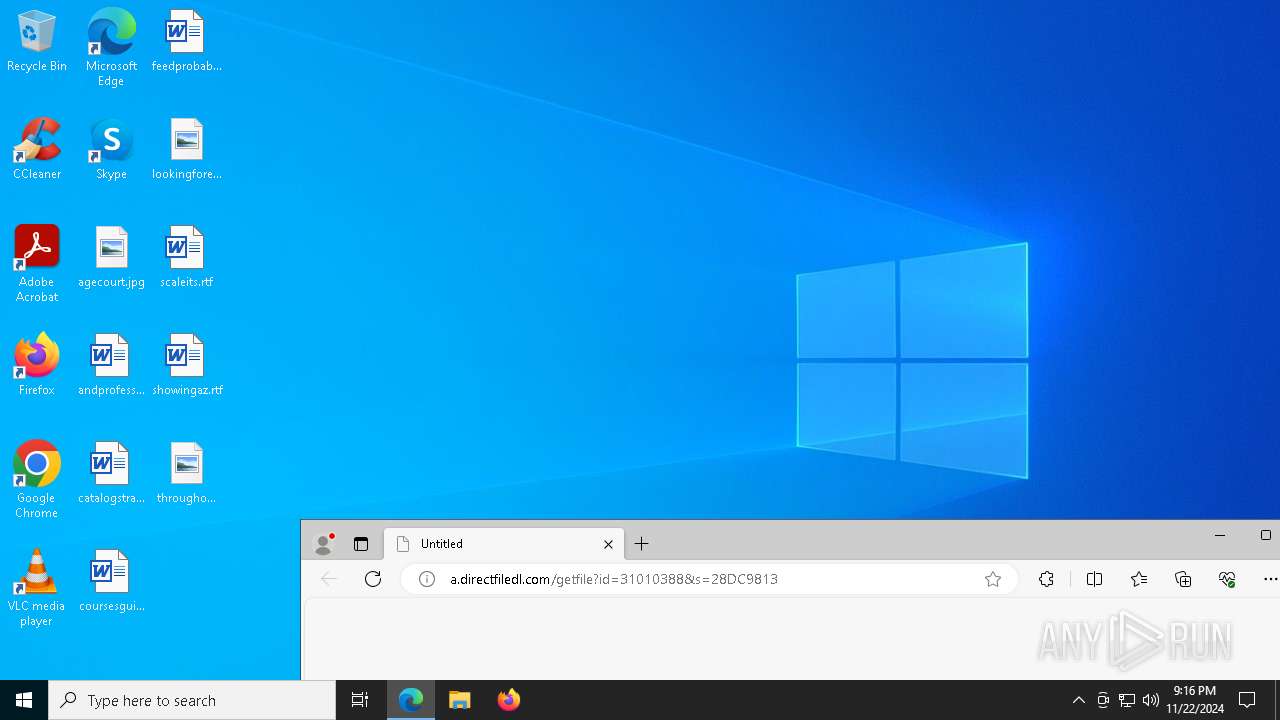Show hidden system tray icons
Image resolution: width=1280 pixels, height=720 pixels.
coord(1078,700)
